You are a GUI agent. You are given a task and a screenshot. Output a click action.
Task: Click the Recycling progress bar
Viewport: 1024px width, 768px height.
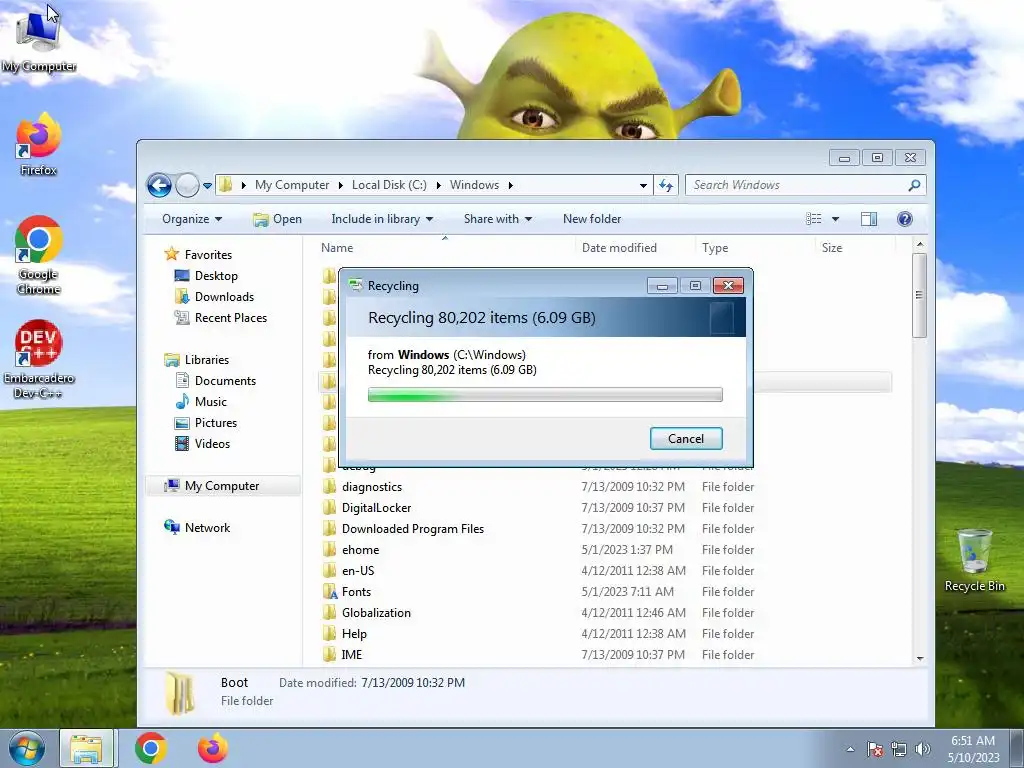pyautogui.click(x=545, y=394)
